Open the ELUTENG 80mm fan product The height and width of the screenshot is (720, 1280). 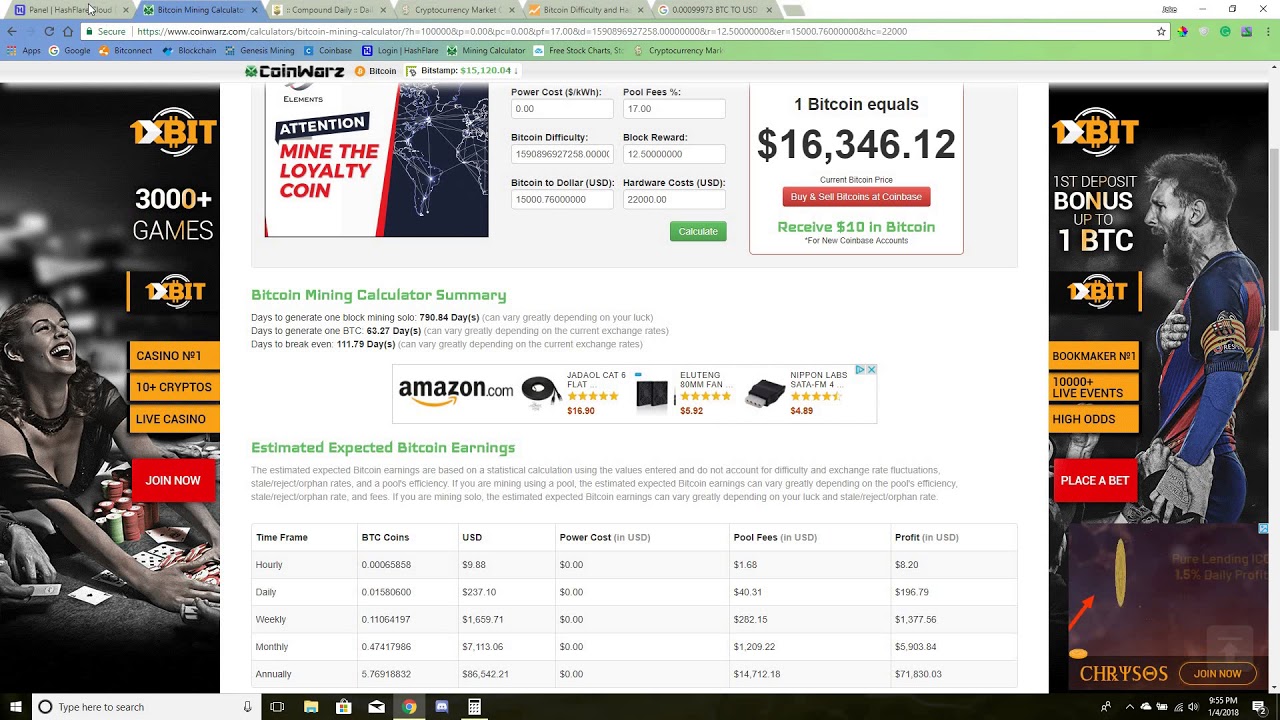coord(686,393)
